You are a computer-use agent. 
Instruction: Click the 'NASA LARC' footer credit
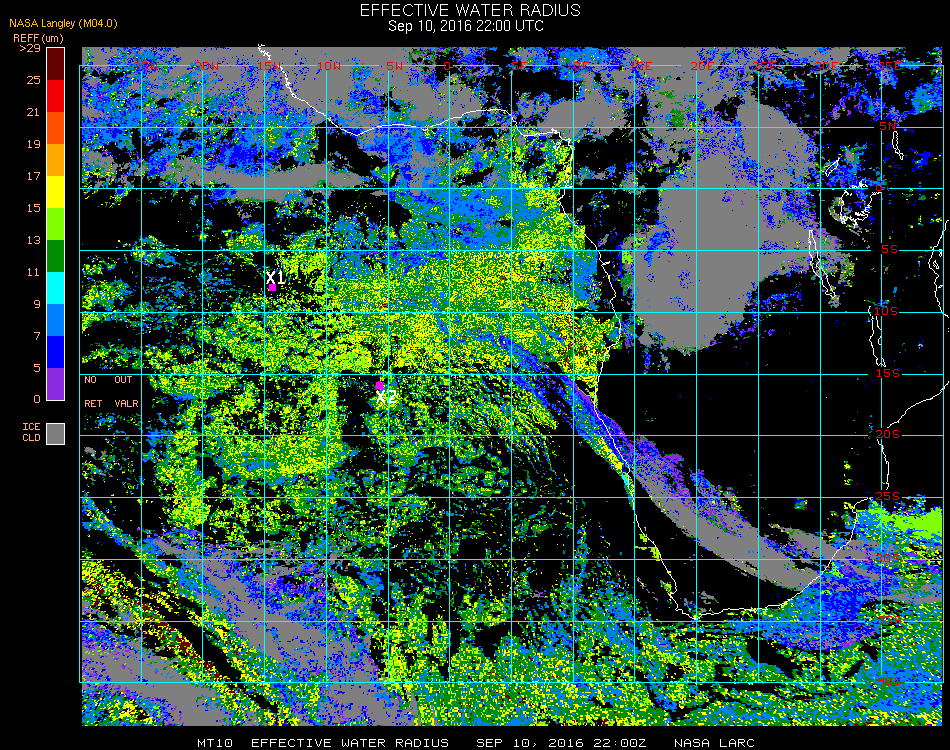click(714, 743)
